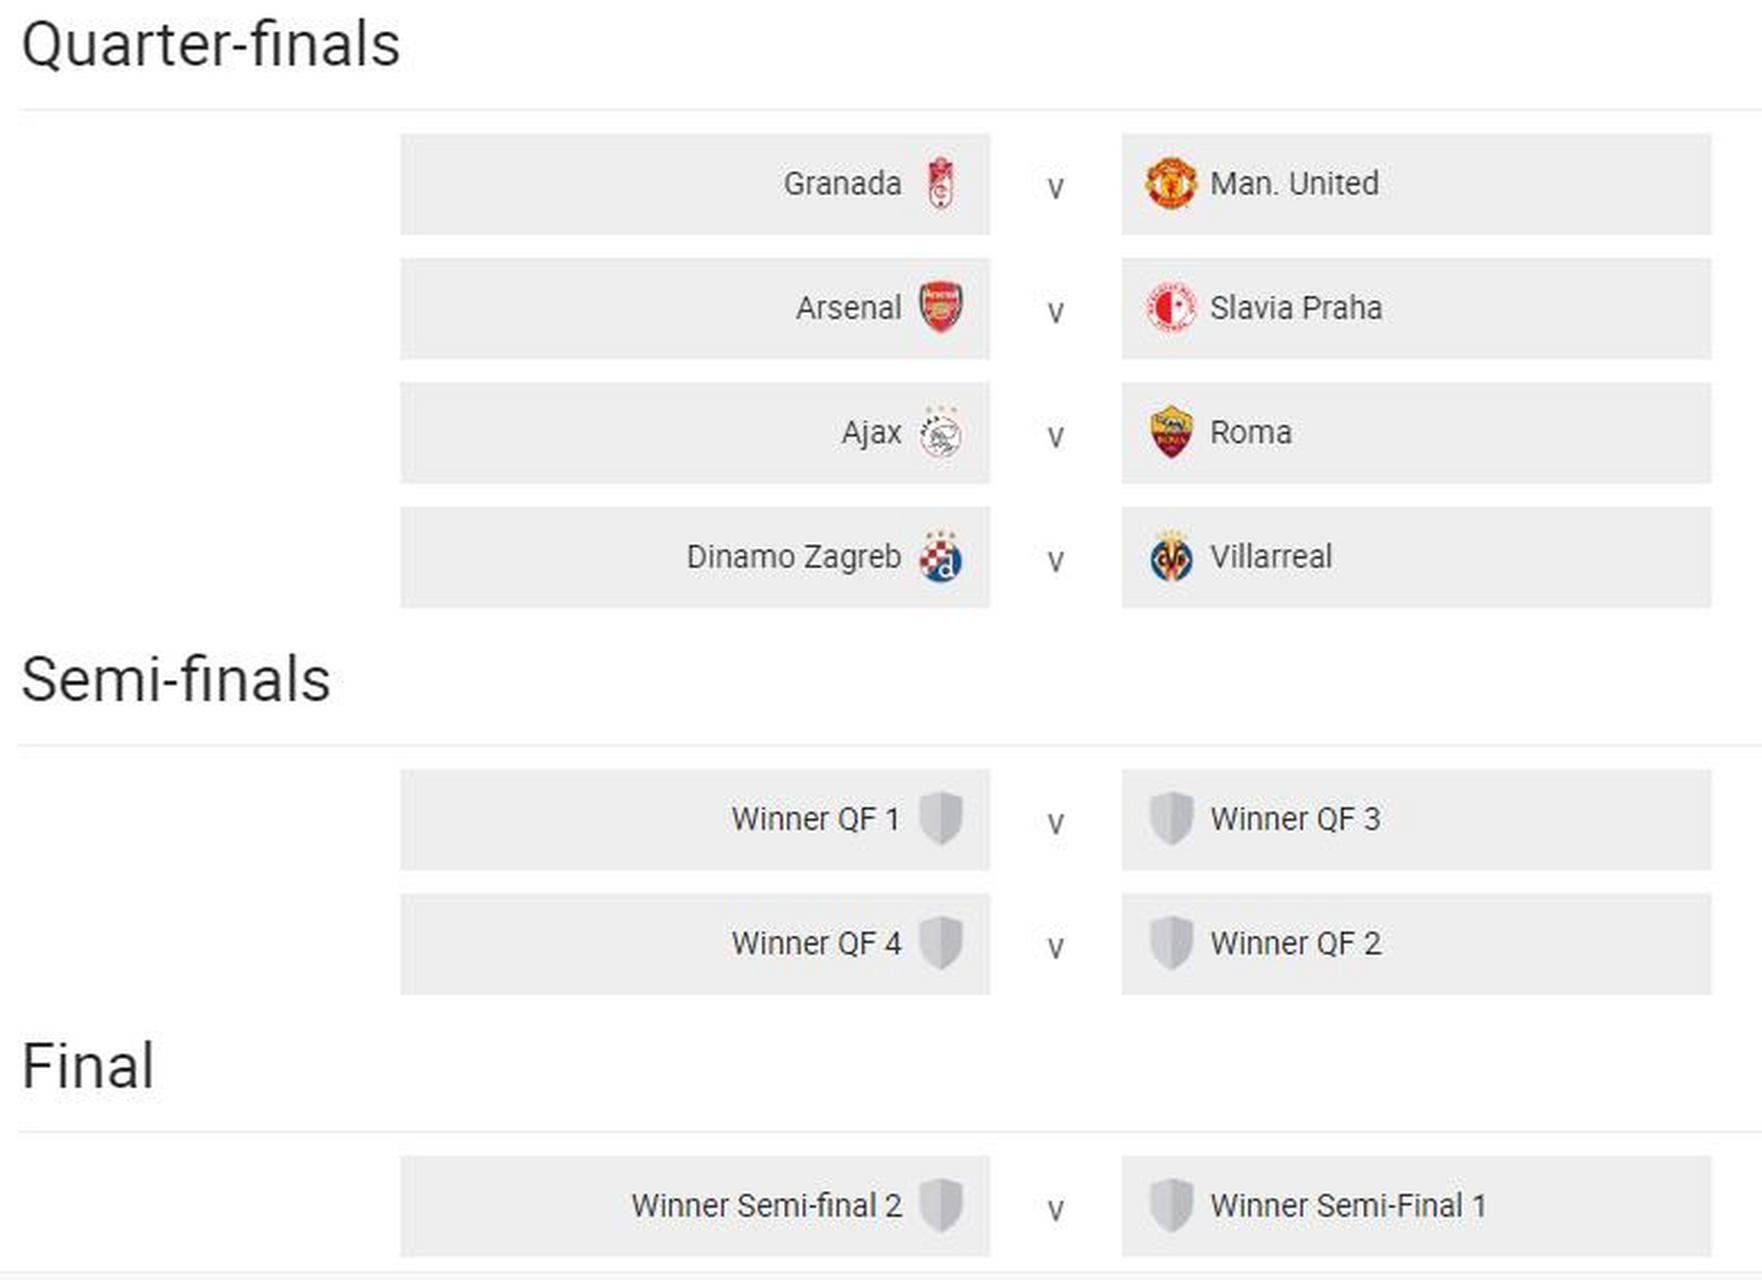Screen dimensions: 1762x1280
Task: Click the Dinamo Zagreb crest
Action: tap(940, 557)
